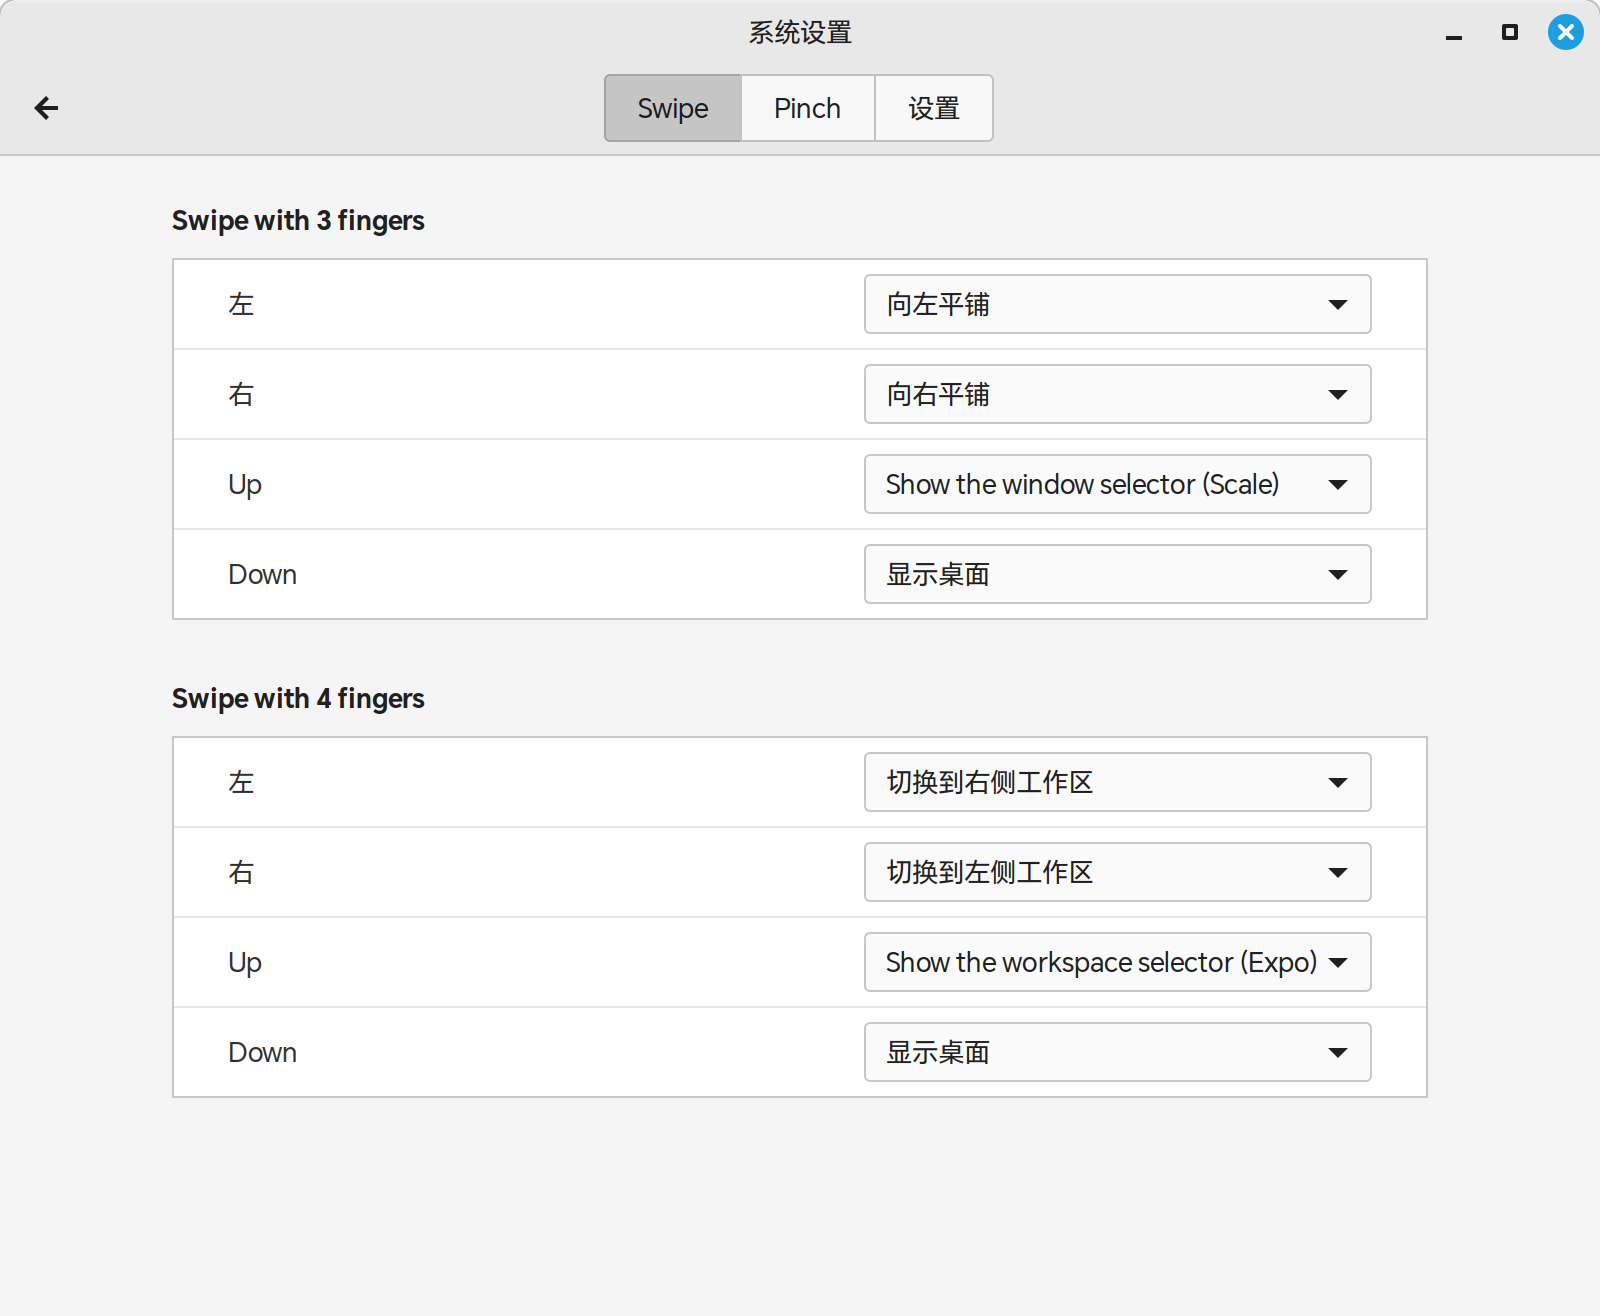Viewport: 1600px width, 1316px height.
Task: Maximize the 系统设置 window
Action: (1510, 33)
